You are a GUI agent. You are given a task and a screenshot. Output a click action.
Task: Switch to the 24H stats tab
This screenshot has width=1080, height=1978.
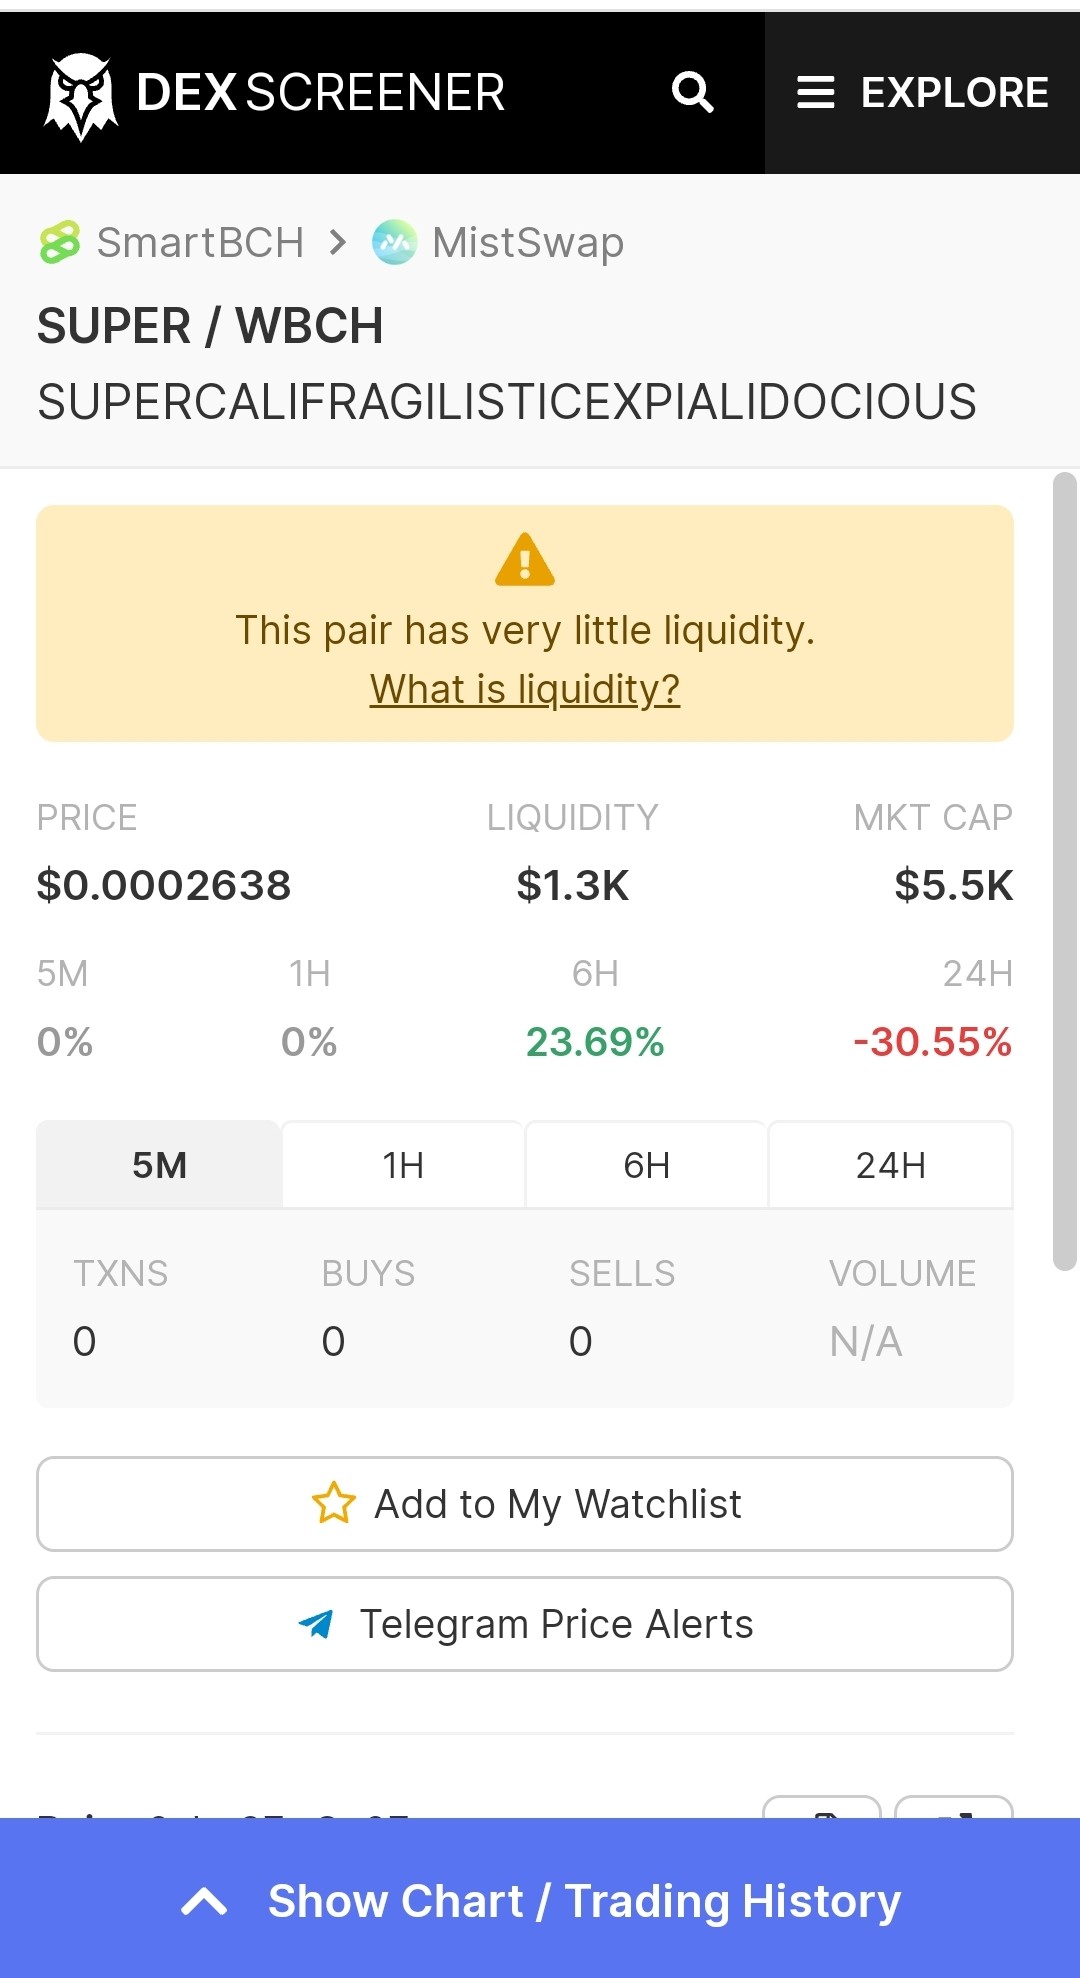coord(890,1165)
